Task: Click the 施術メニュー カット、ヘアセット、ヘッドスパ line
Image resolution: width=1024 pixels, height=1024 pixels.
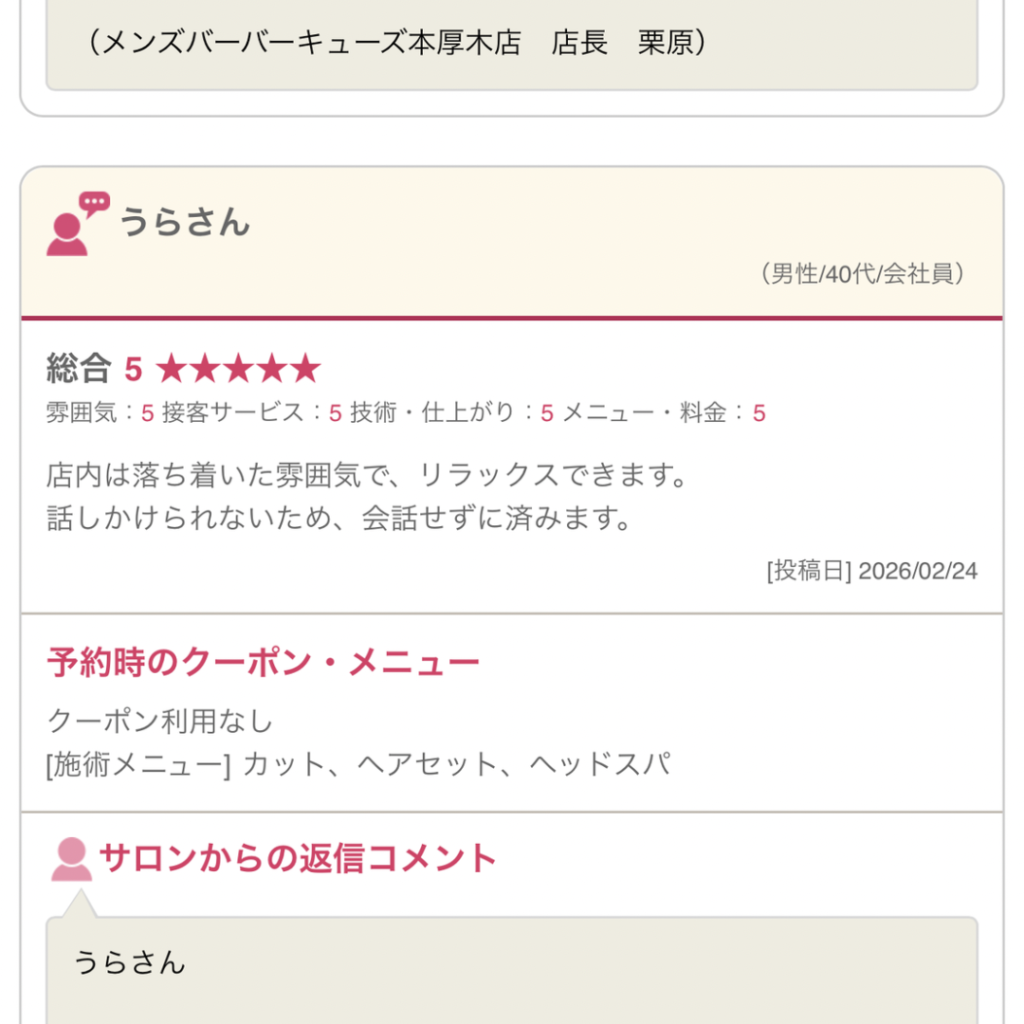Action: click(x=358, y=765)
